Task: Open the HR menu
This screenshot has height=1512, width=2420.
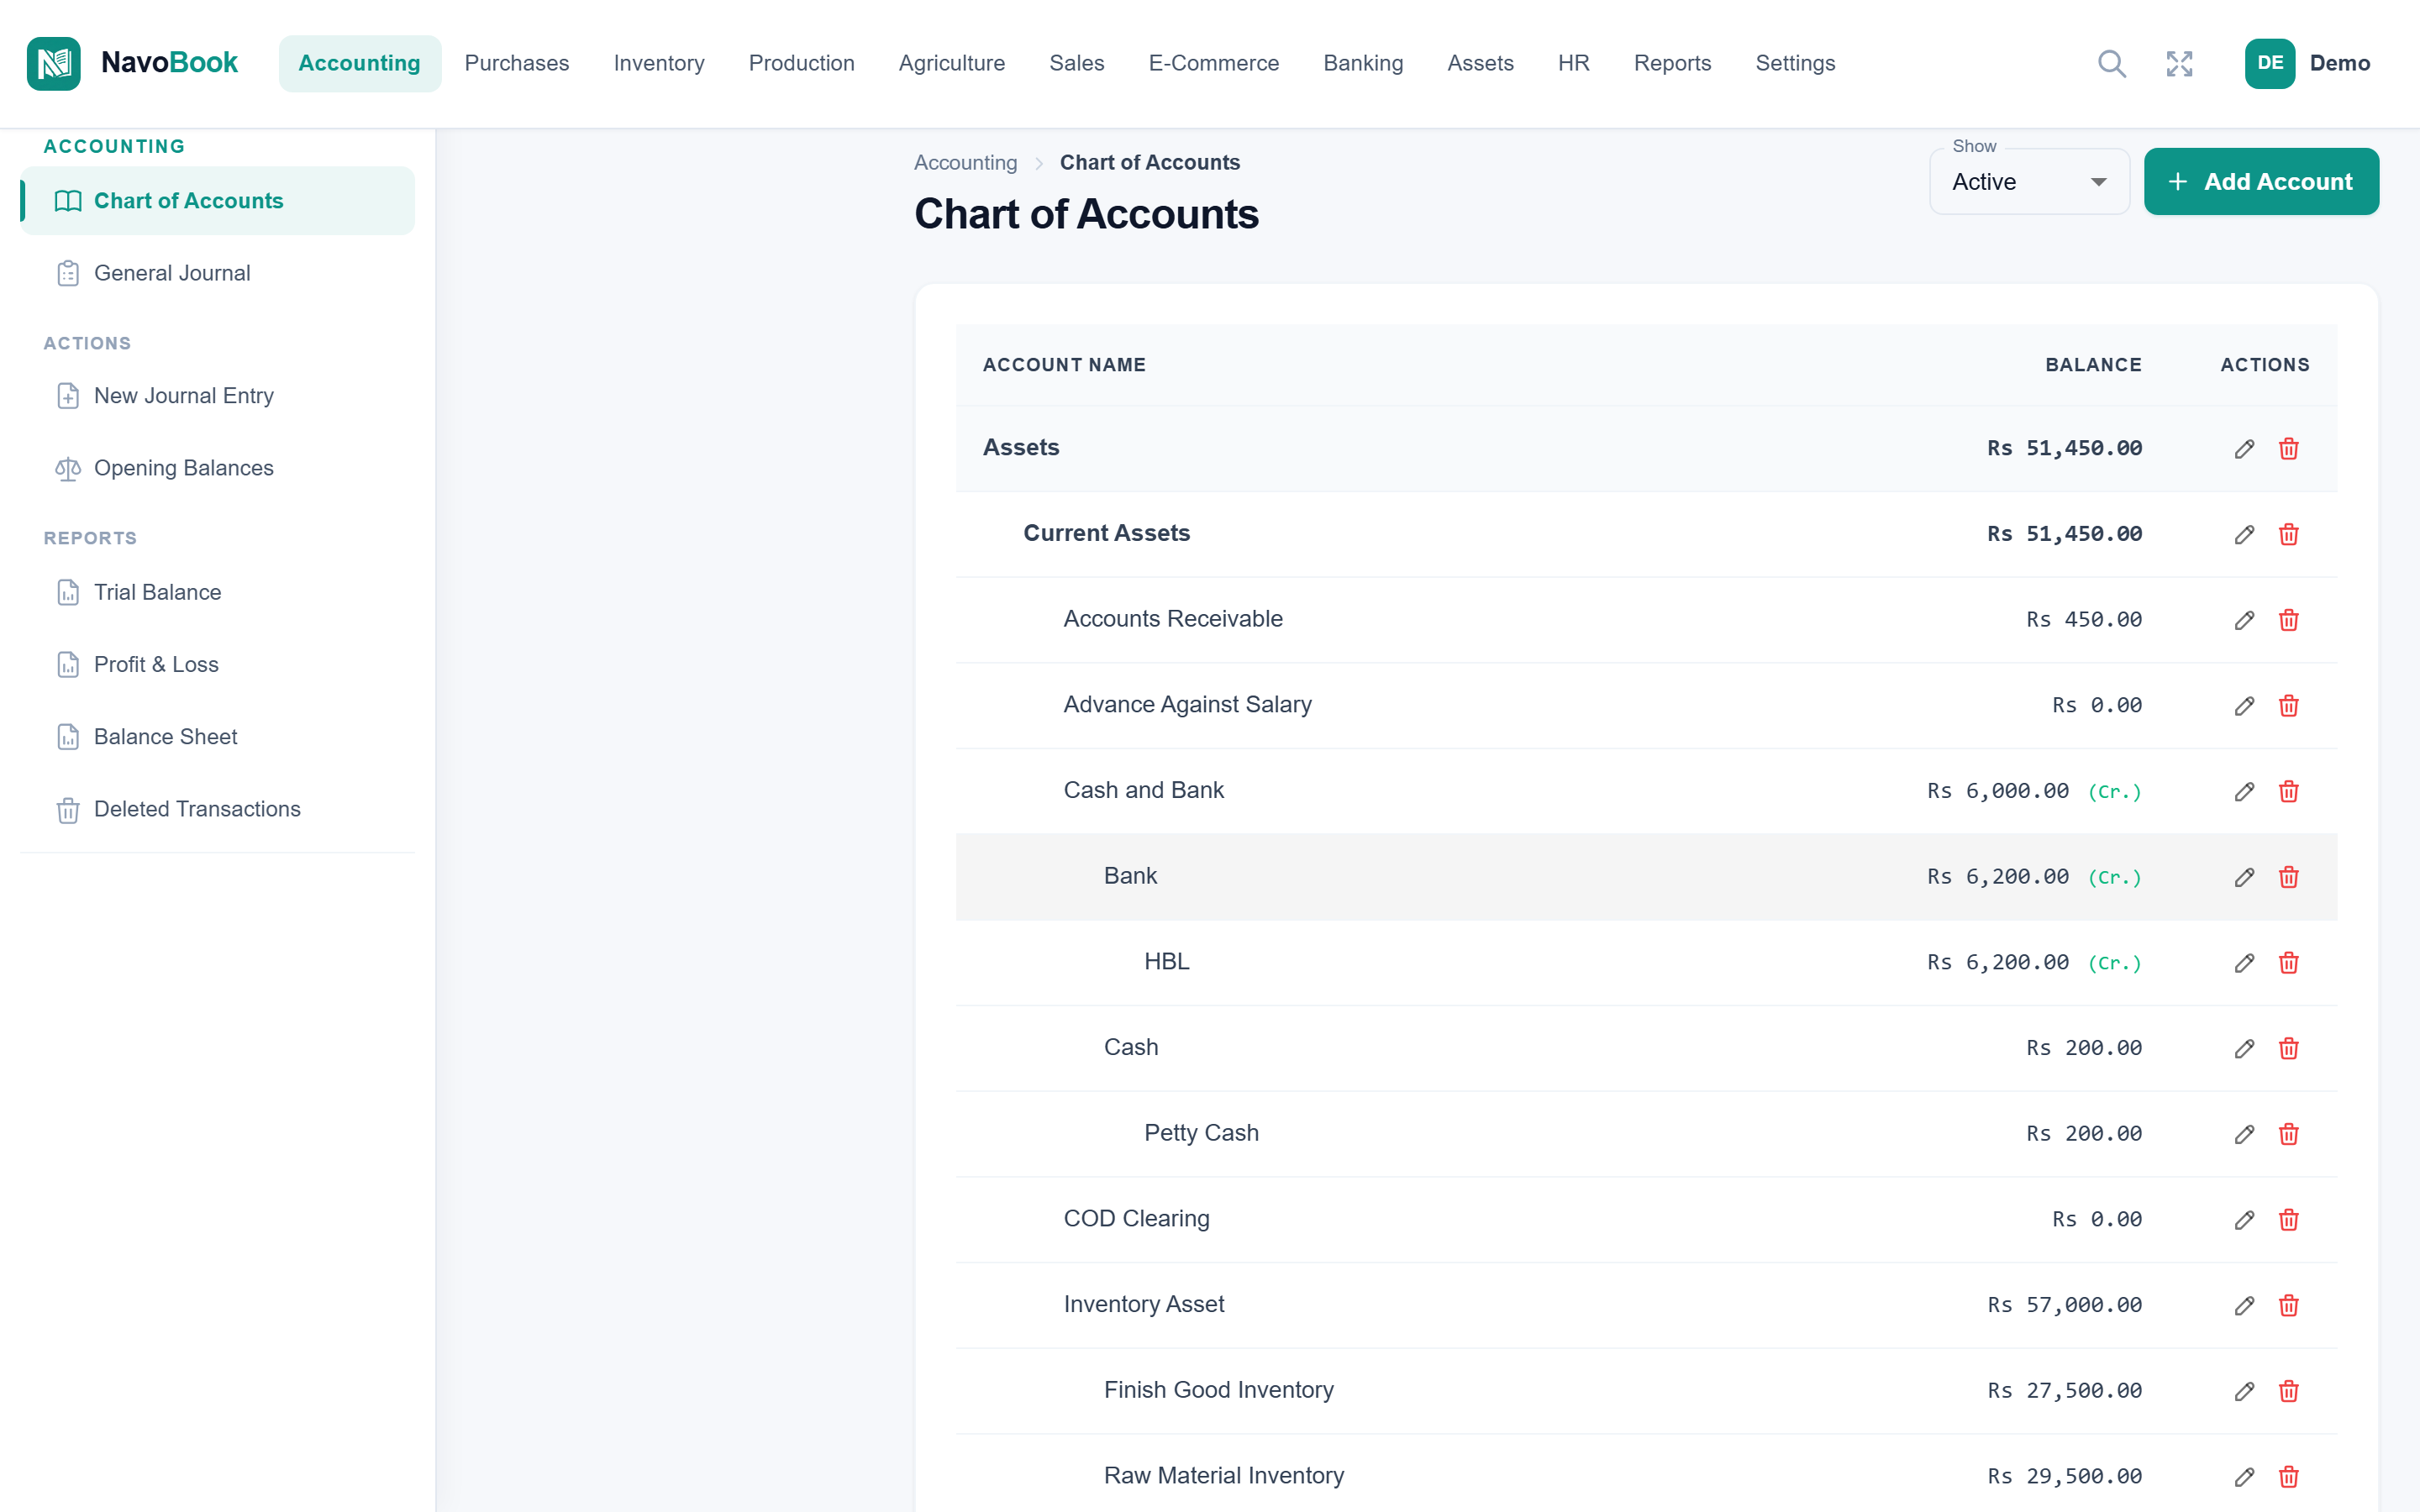Action: pos(1573,63)
